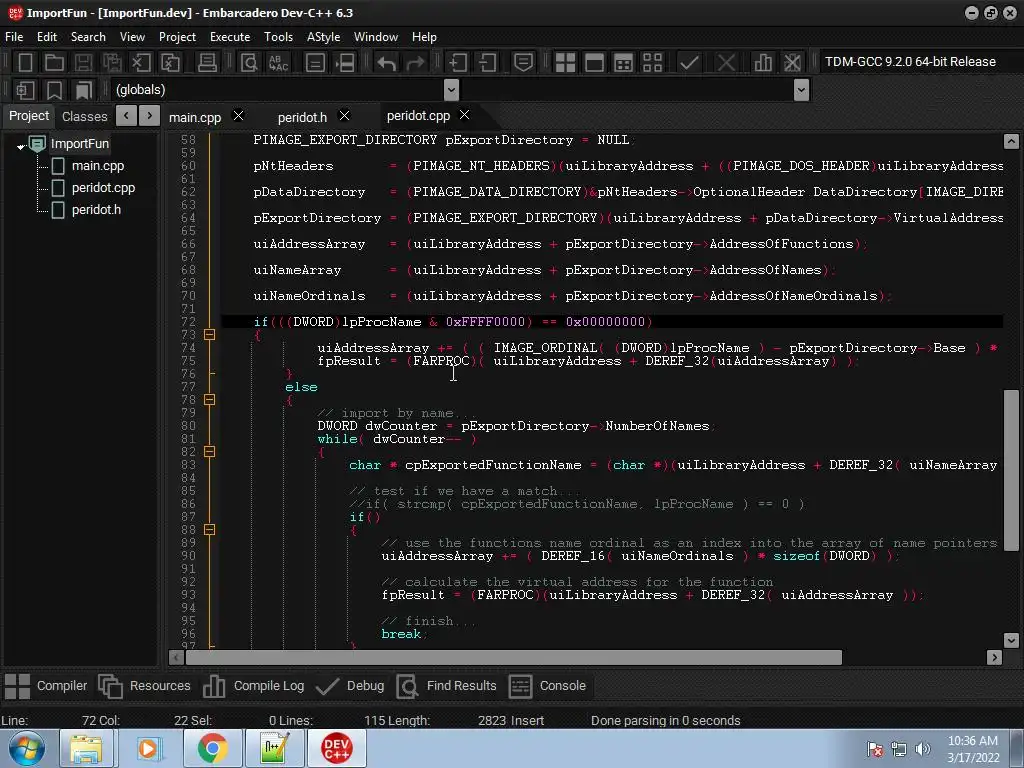Click the Toggle Bookmark icon
The image size is (1024, 768).
click(x=54, y=90)
